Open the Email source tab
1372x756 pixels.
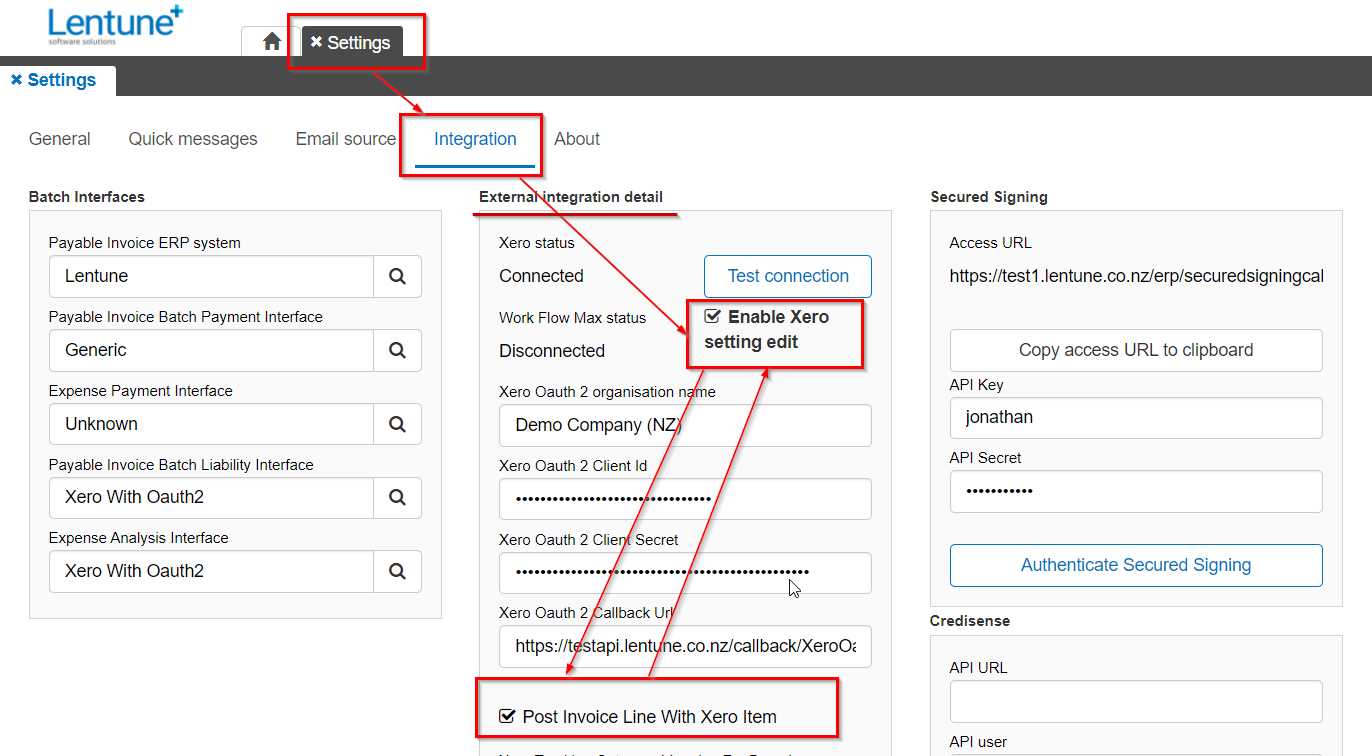[346, 139]
